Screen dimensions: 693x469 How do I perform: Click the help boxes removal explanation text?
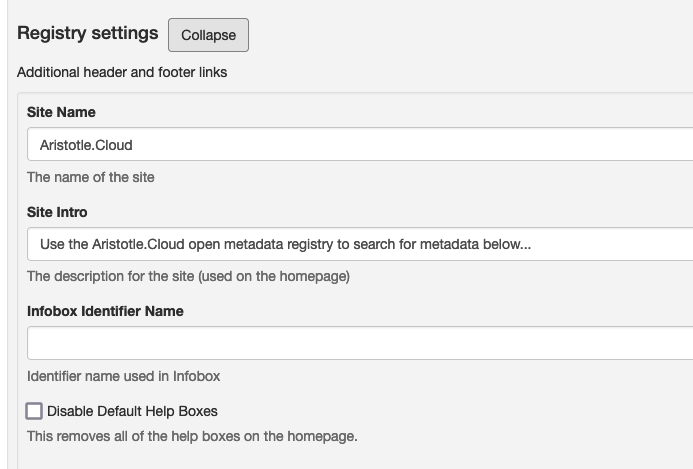(x=192, y=436)
